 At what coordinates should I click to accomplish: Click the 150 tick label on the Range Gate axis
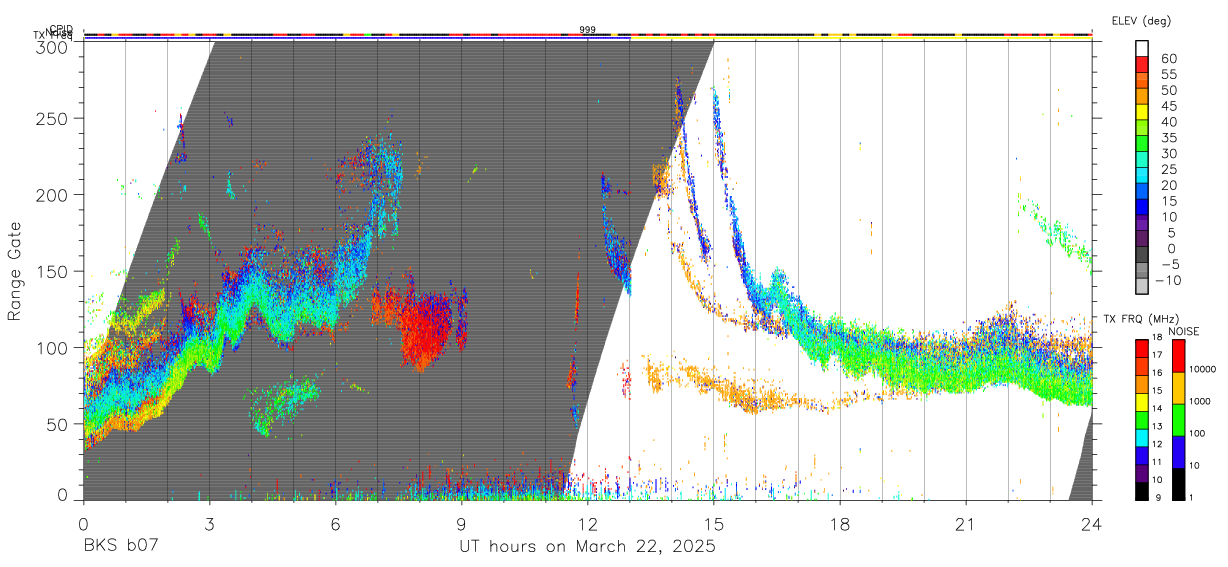52,271
